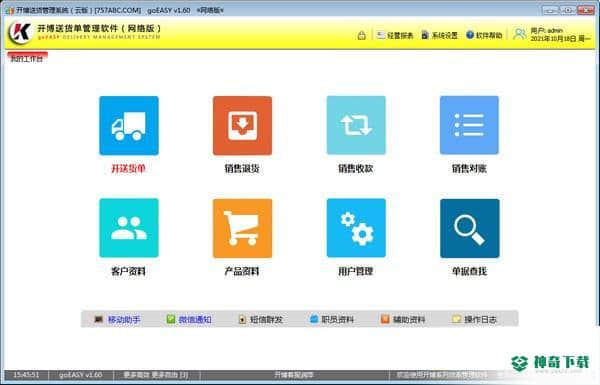The image size is (600, 385).
Task: Open the 销售收款 sales payment tile
Action: click(x=356, y=126)
